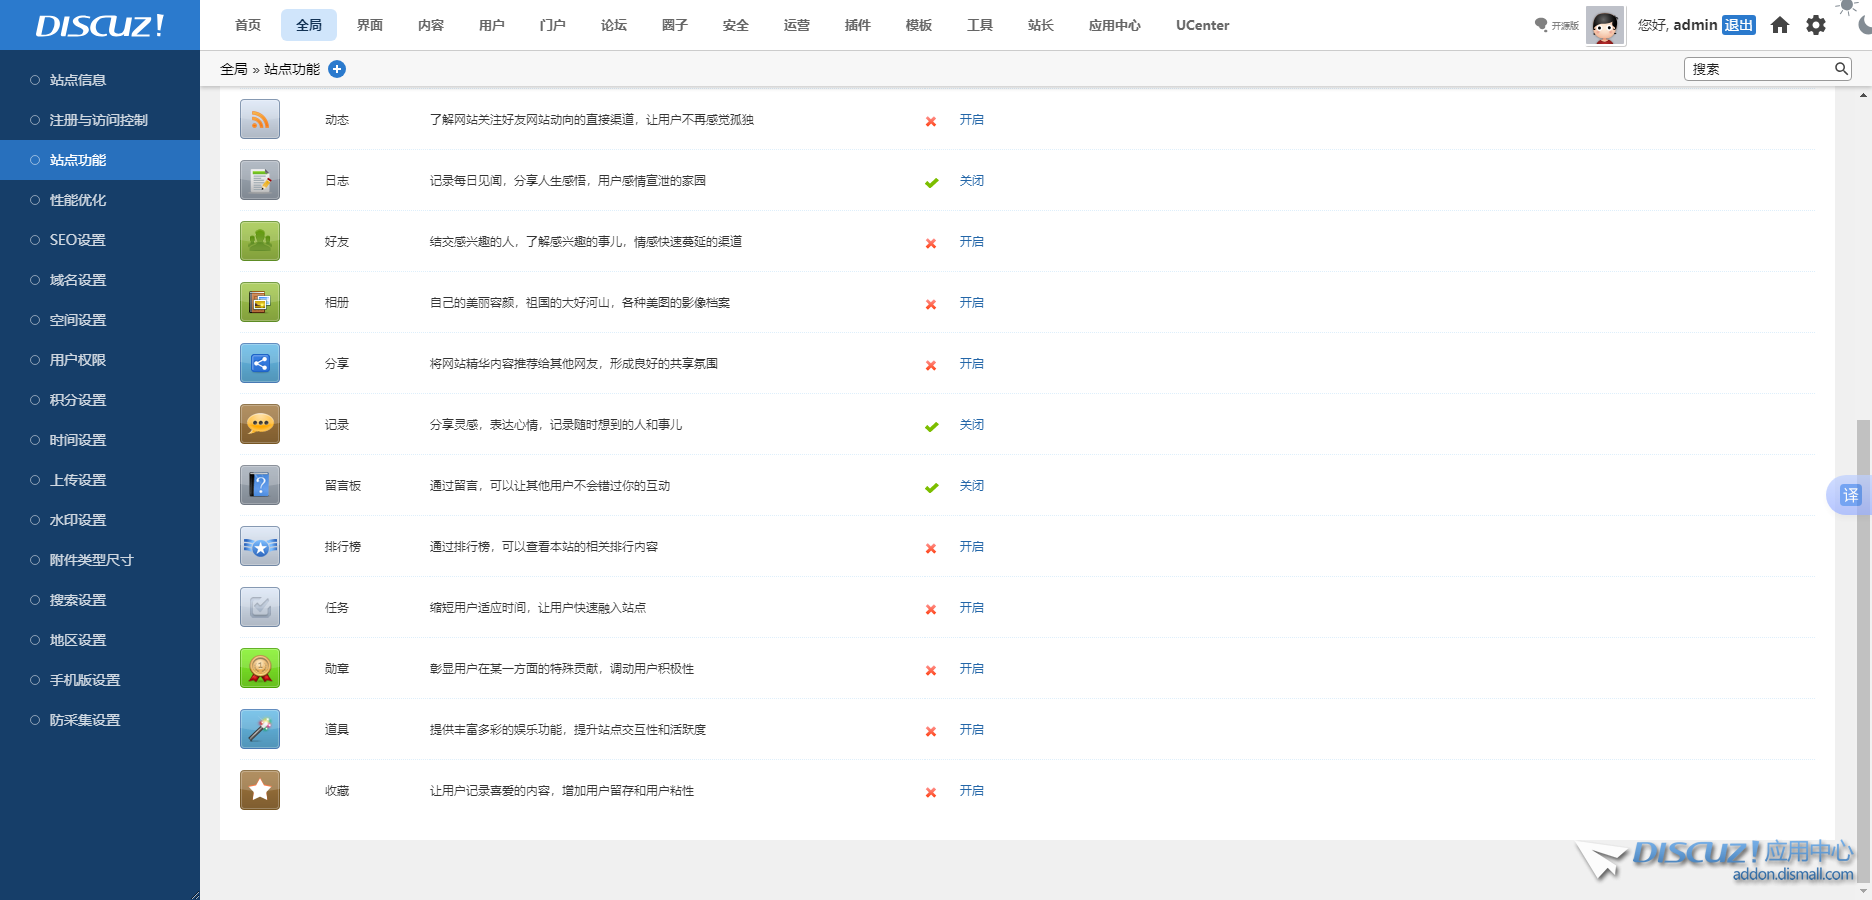
Task: Click the RSS feed icon for 动态
Action: [x=260, y=120]
